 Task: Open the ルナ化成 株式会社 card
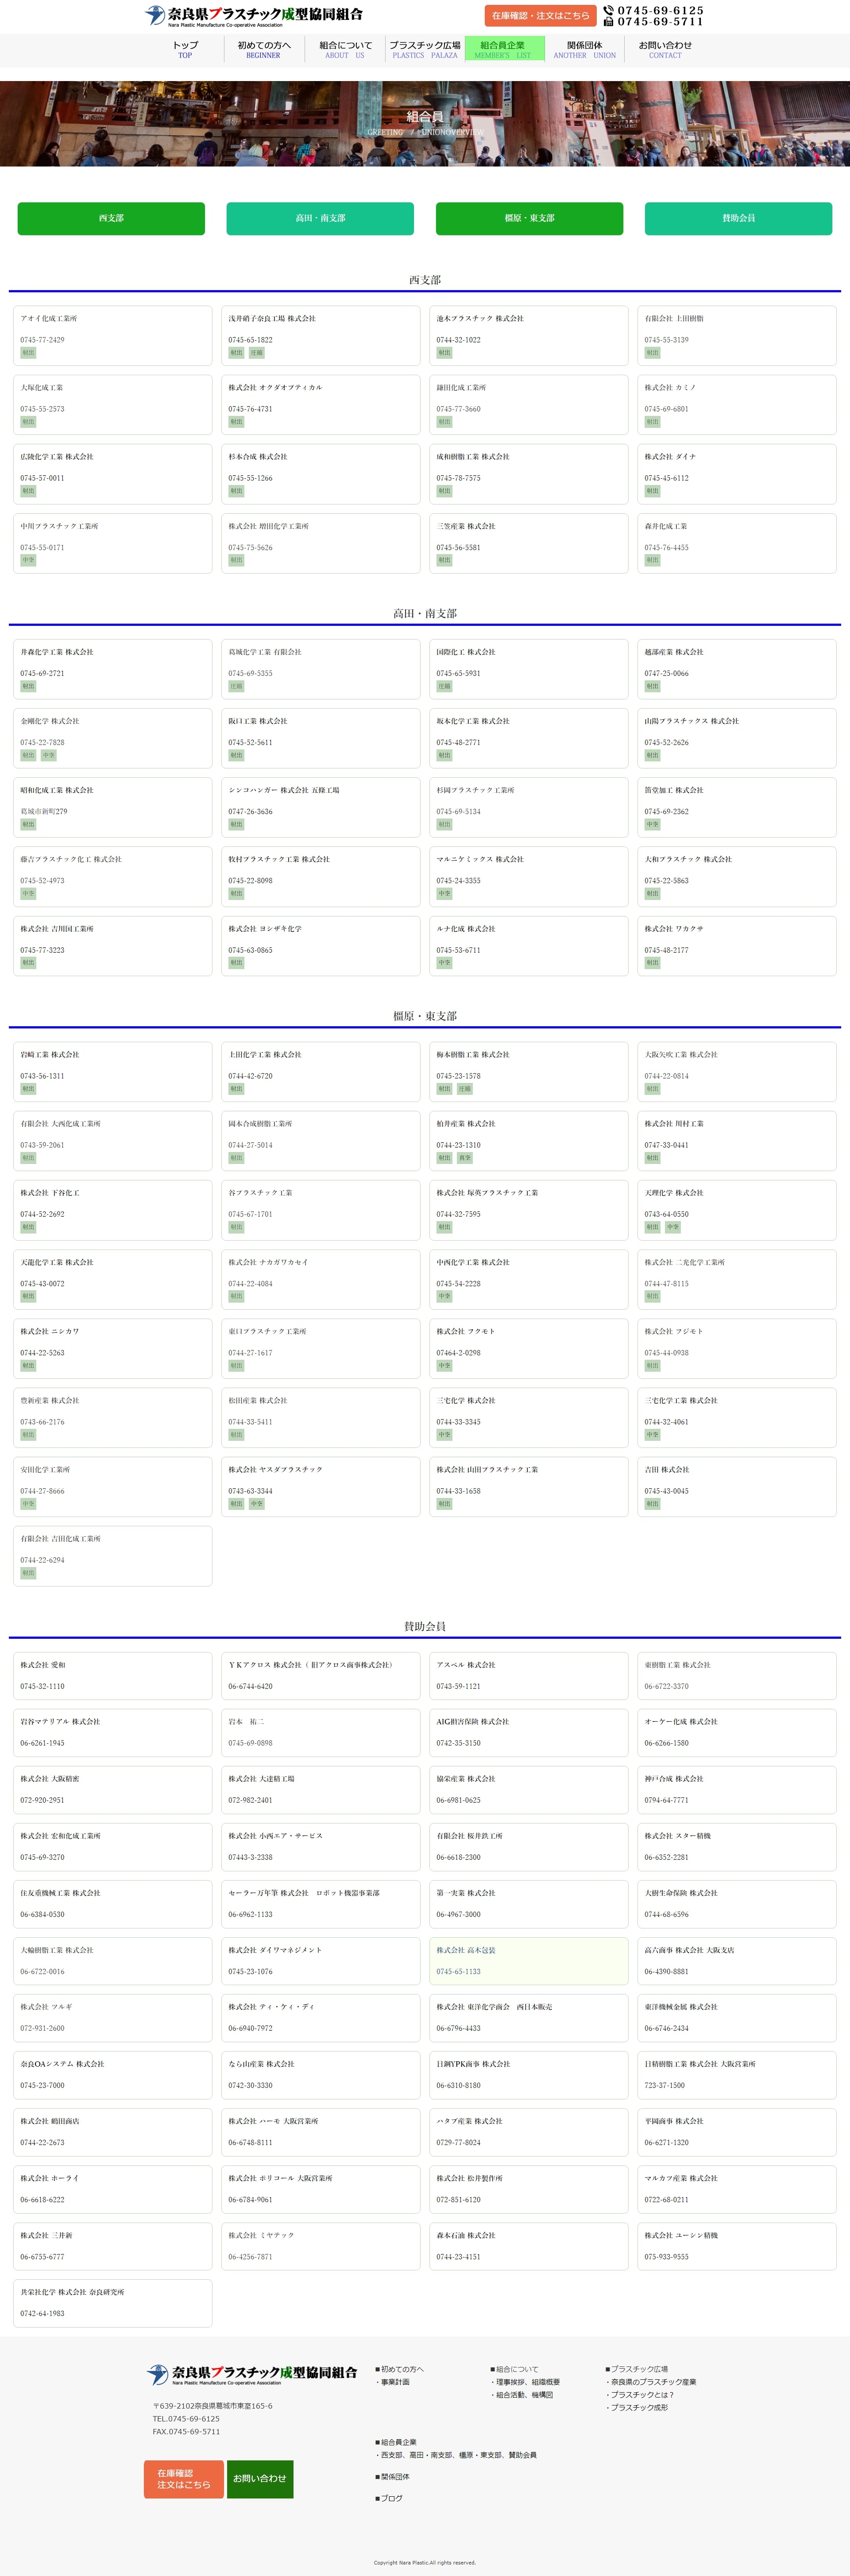[529, 946]
